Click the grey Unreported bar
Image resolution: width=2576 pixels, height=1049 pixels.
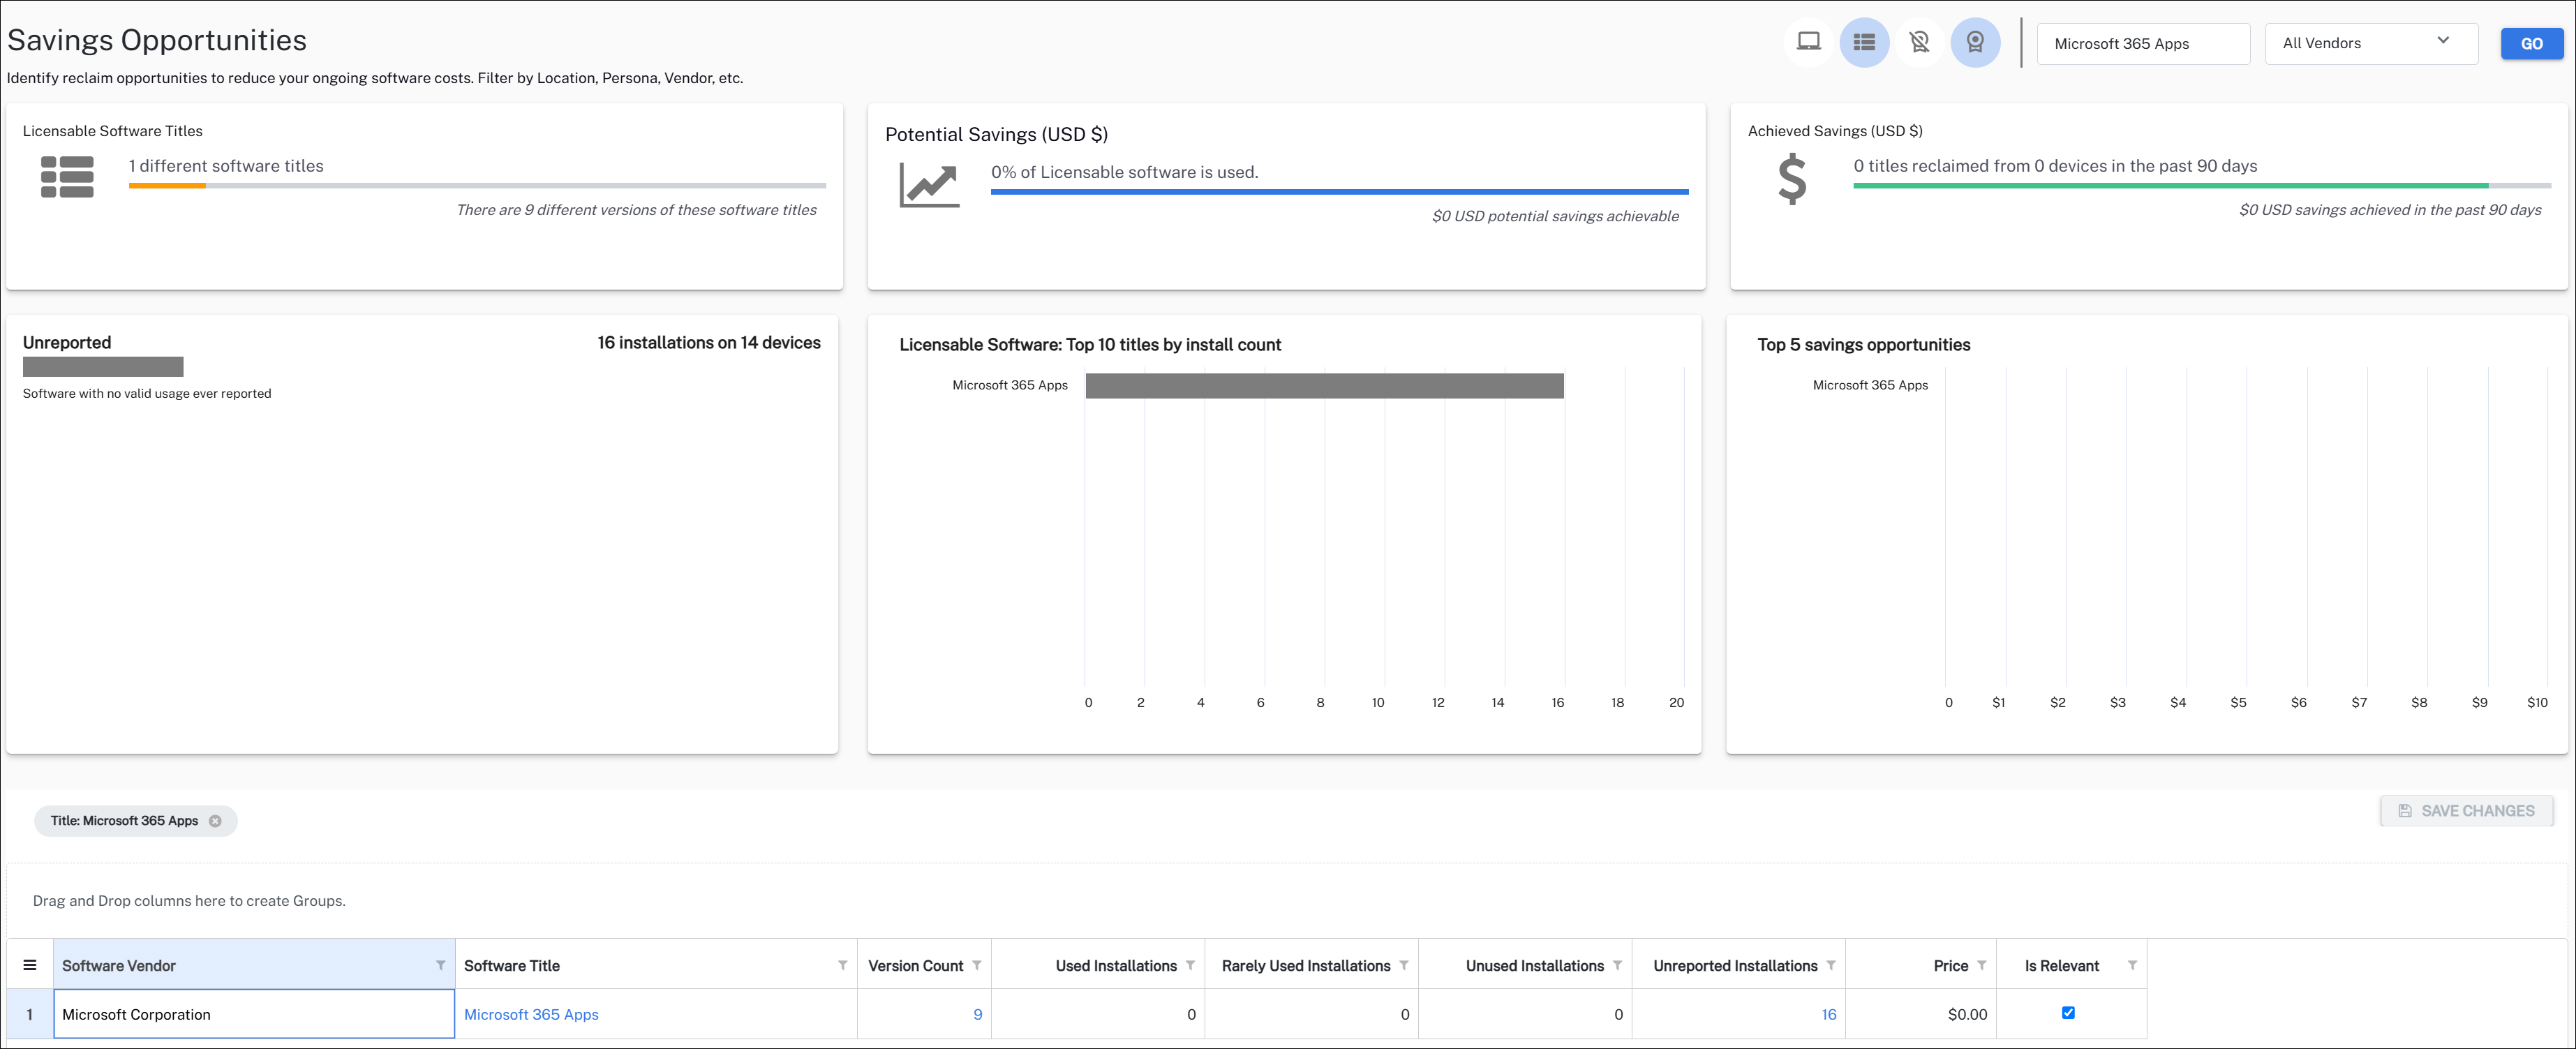pos(103,367)
